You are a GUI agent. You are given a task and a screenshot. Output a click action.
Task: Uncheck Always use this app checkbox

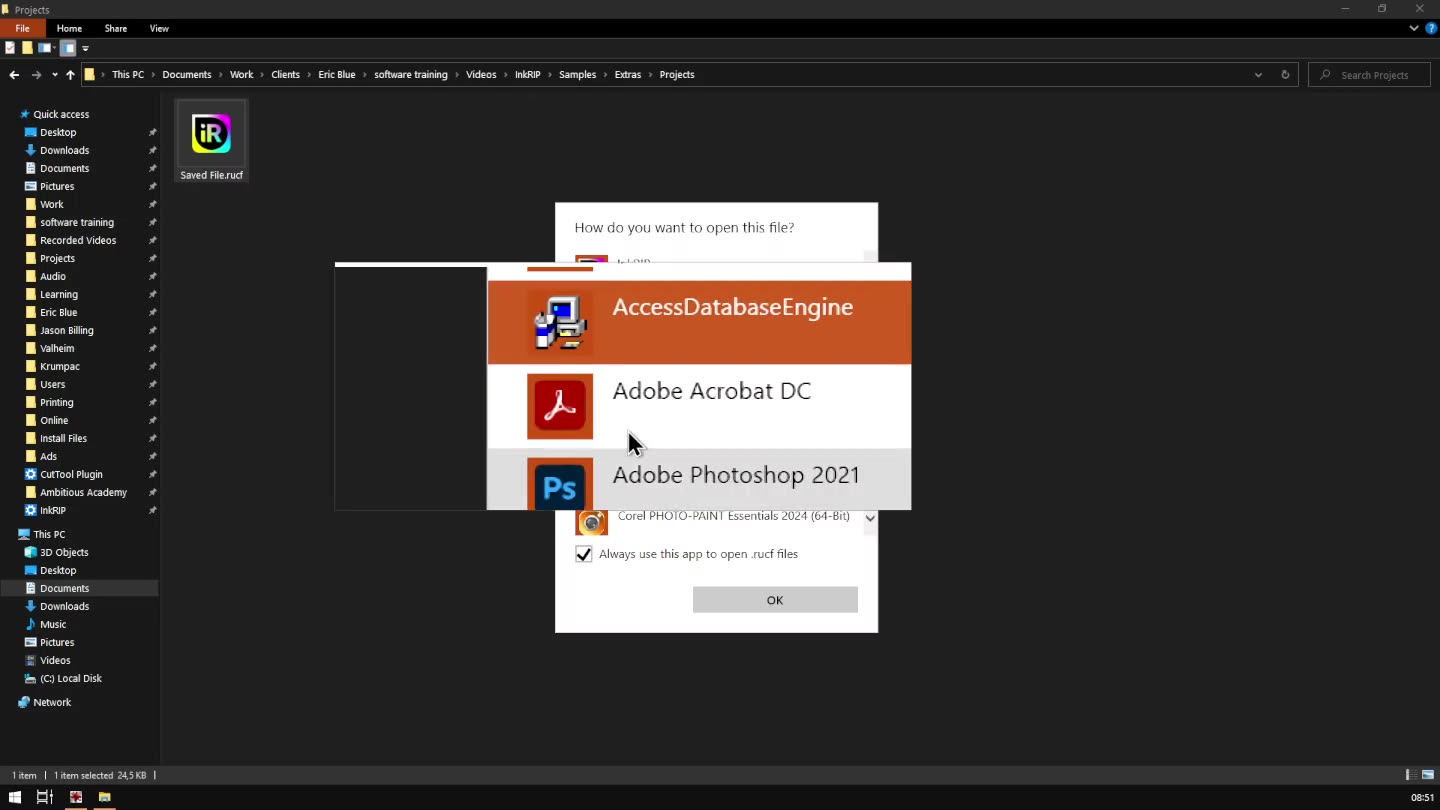point(584,554)
